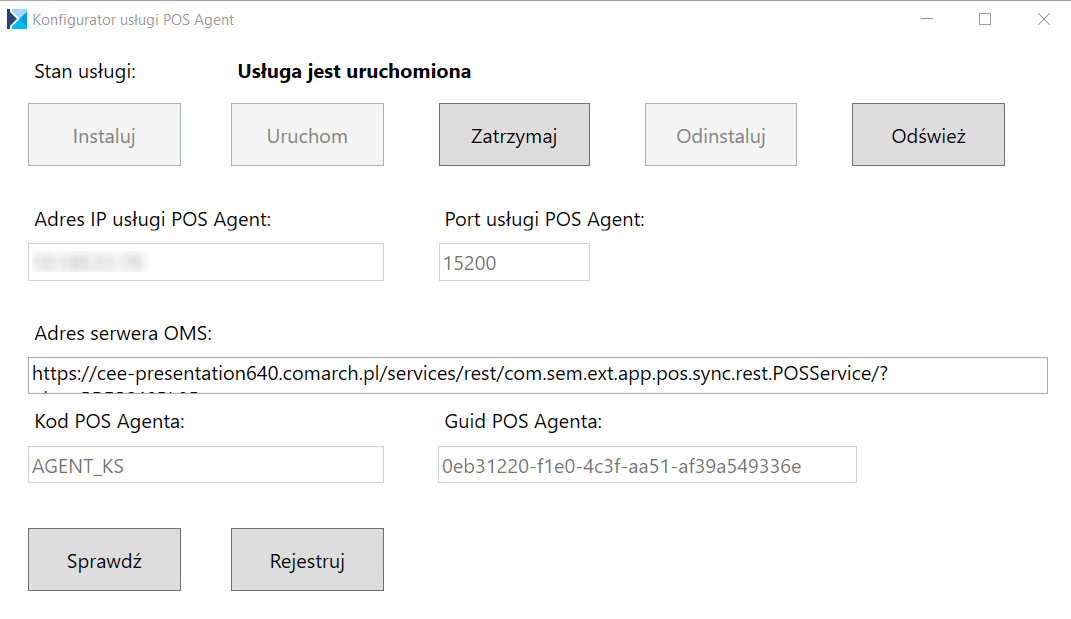The width and height of the screenshot is (1071, 619).
Task: Maximize the configurator window
Action: 985,19
